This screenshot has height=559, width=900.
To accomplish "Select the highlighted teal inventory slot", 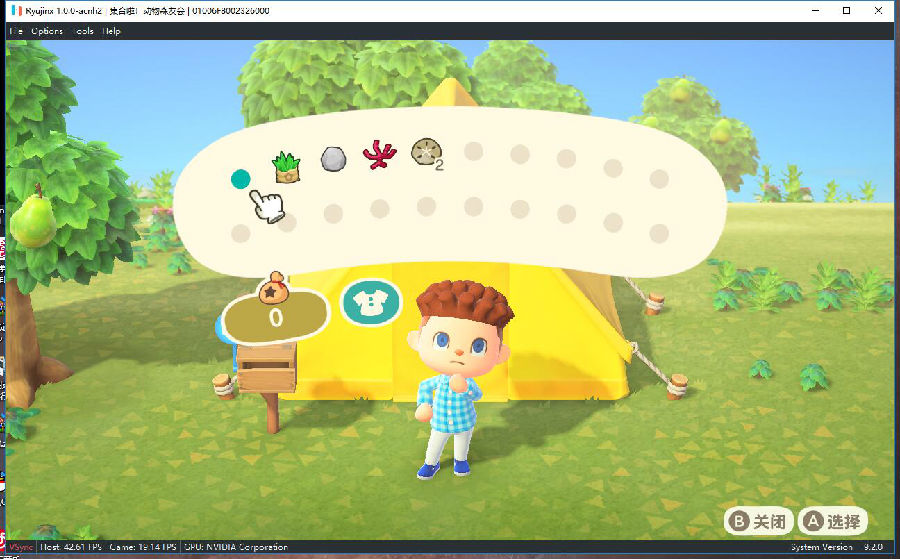I will pyautogui.click(x=240, y=179).
